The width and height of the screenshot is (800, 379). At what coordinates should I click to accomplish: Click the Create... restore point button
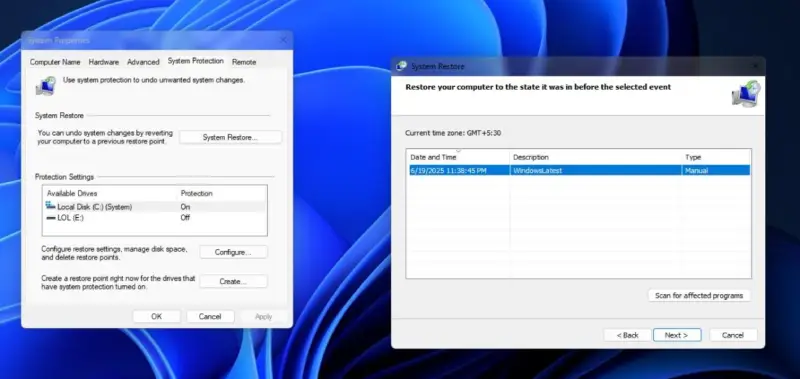click(233, 281)
